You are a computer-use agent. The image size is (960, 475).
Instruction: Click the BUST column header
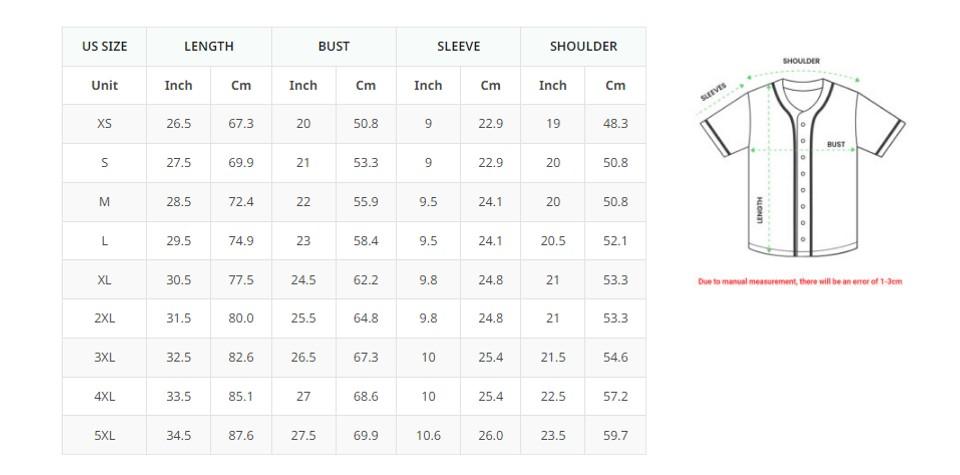pos(334,47)
